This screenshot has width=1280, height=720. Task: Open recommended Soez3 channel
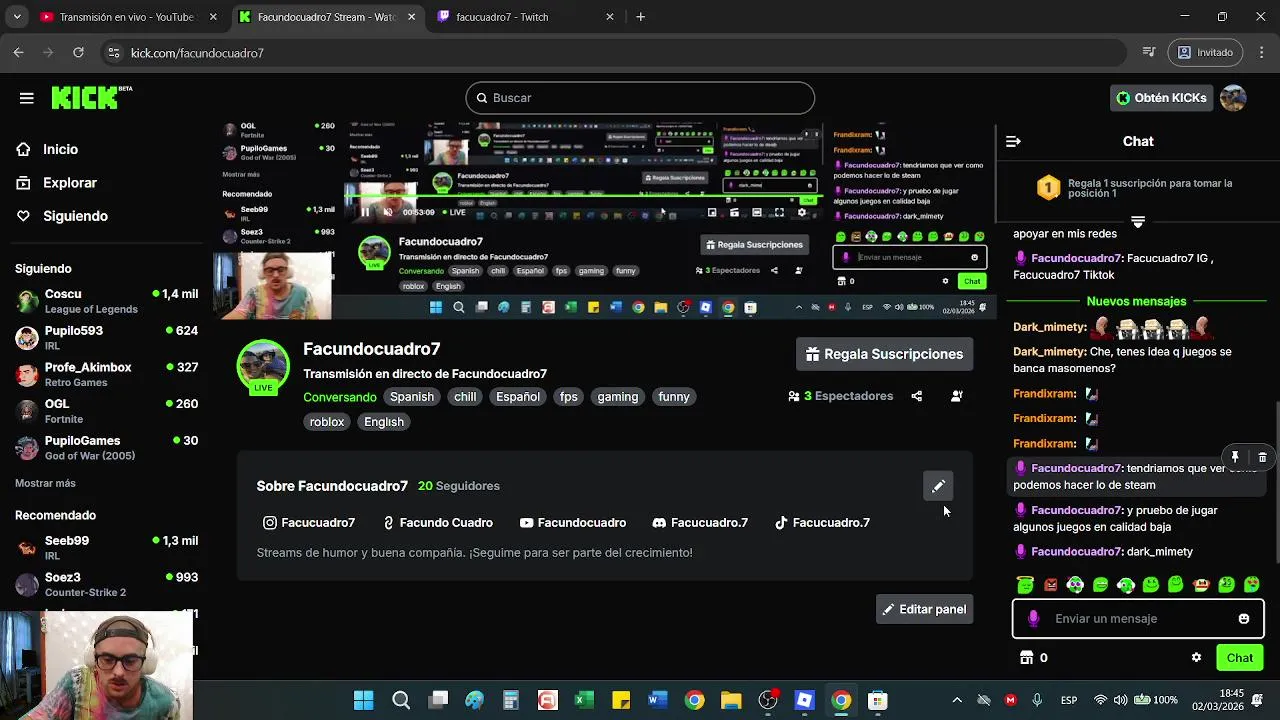click(106, 584)
